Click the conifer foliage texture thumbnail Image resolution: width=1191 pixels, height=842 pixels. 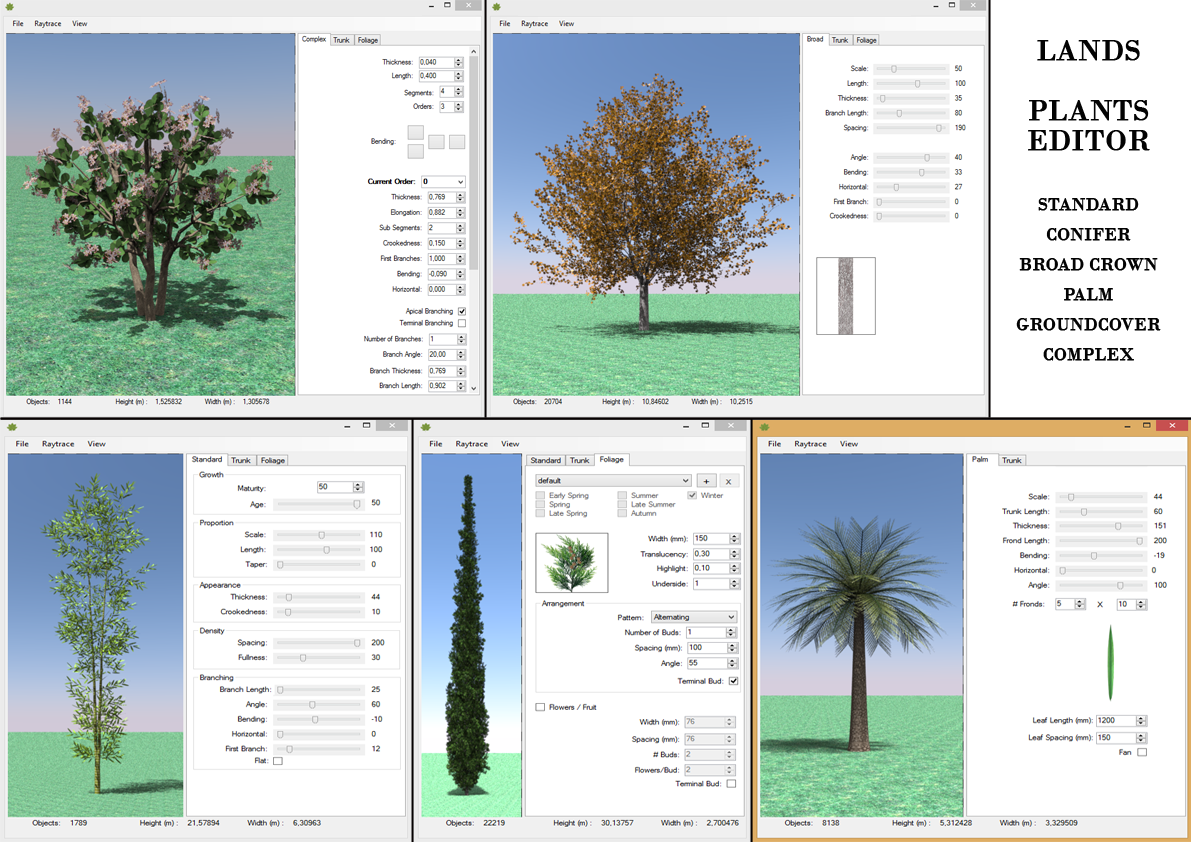(571, 563)
